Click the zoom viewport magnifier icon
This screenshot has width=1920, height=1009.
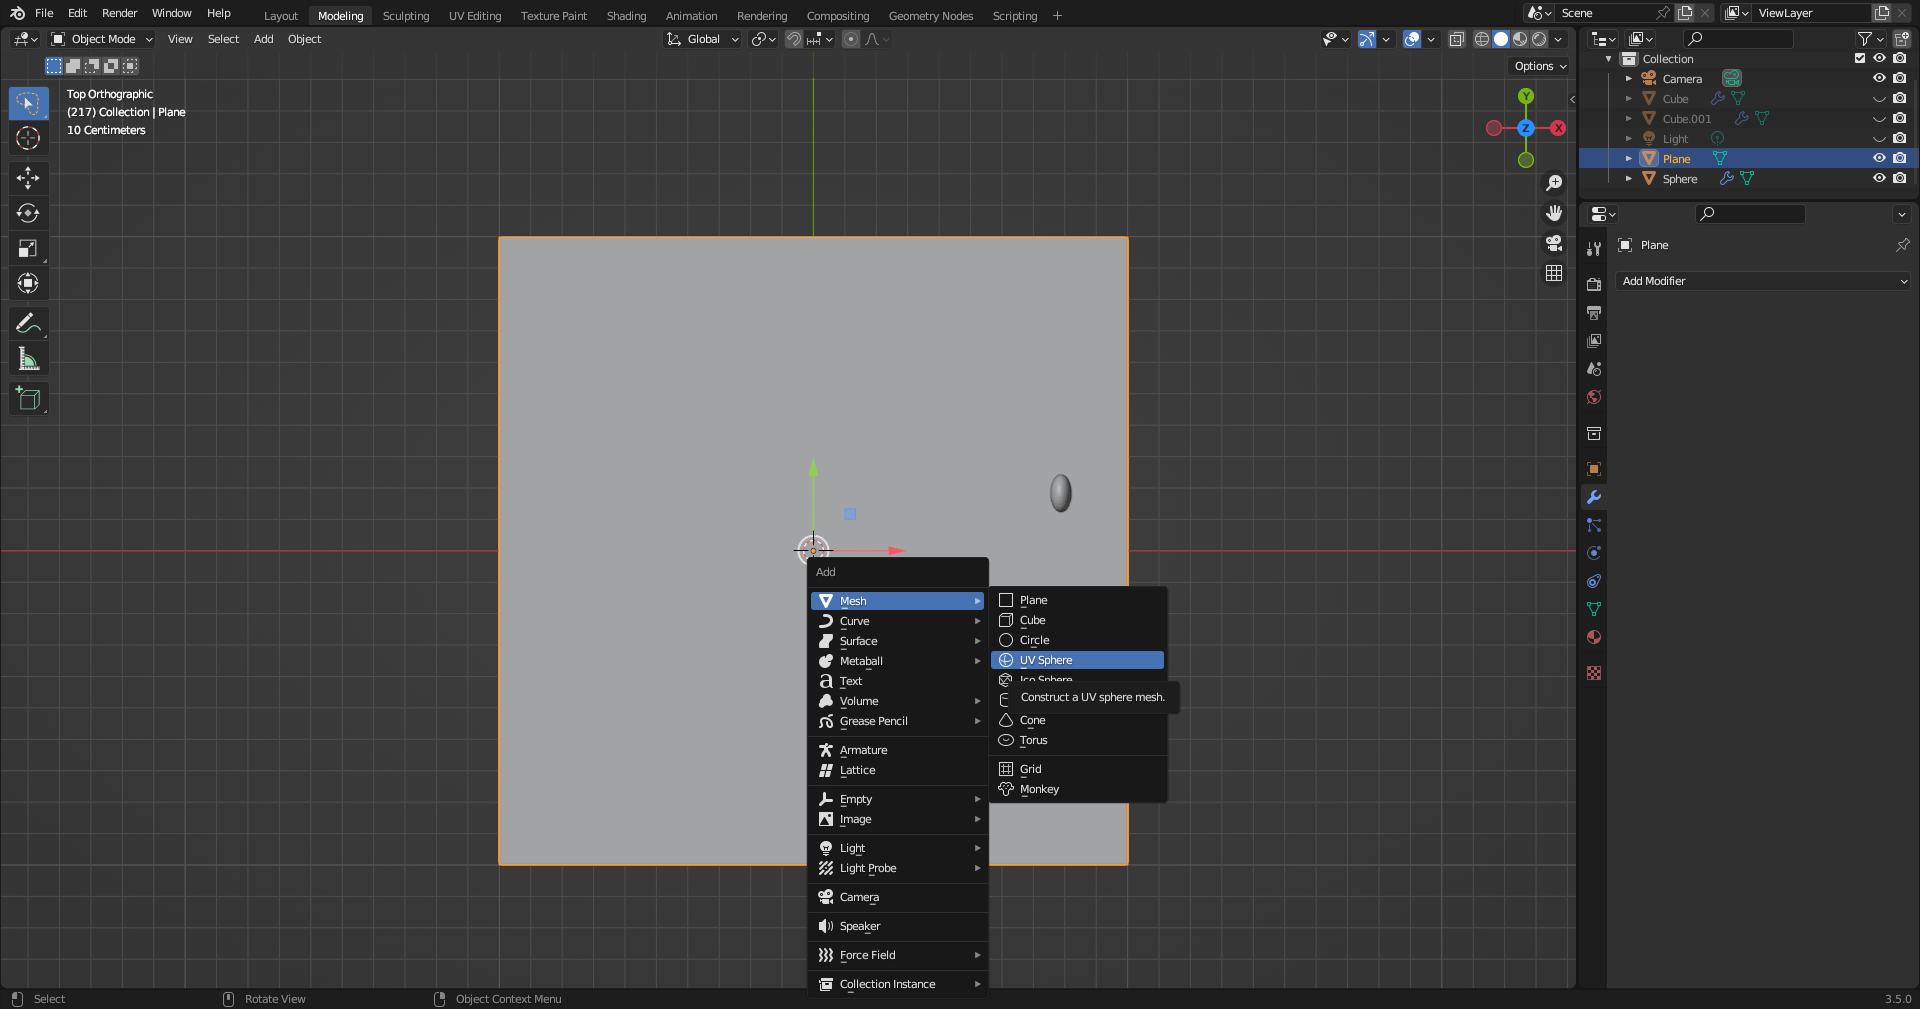click(x=1554, y=183)
